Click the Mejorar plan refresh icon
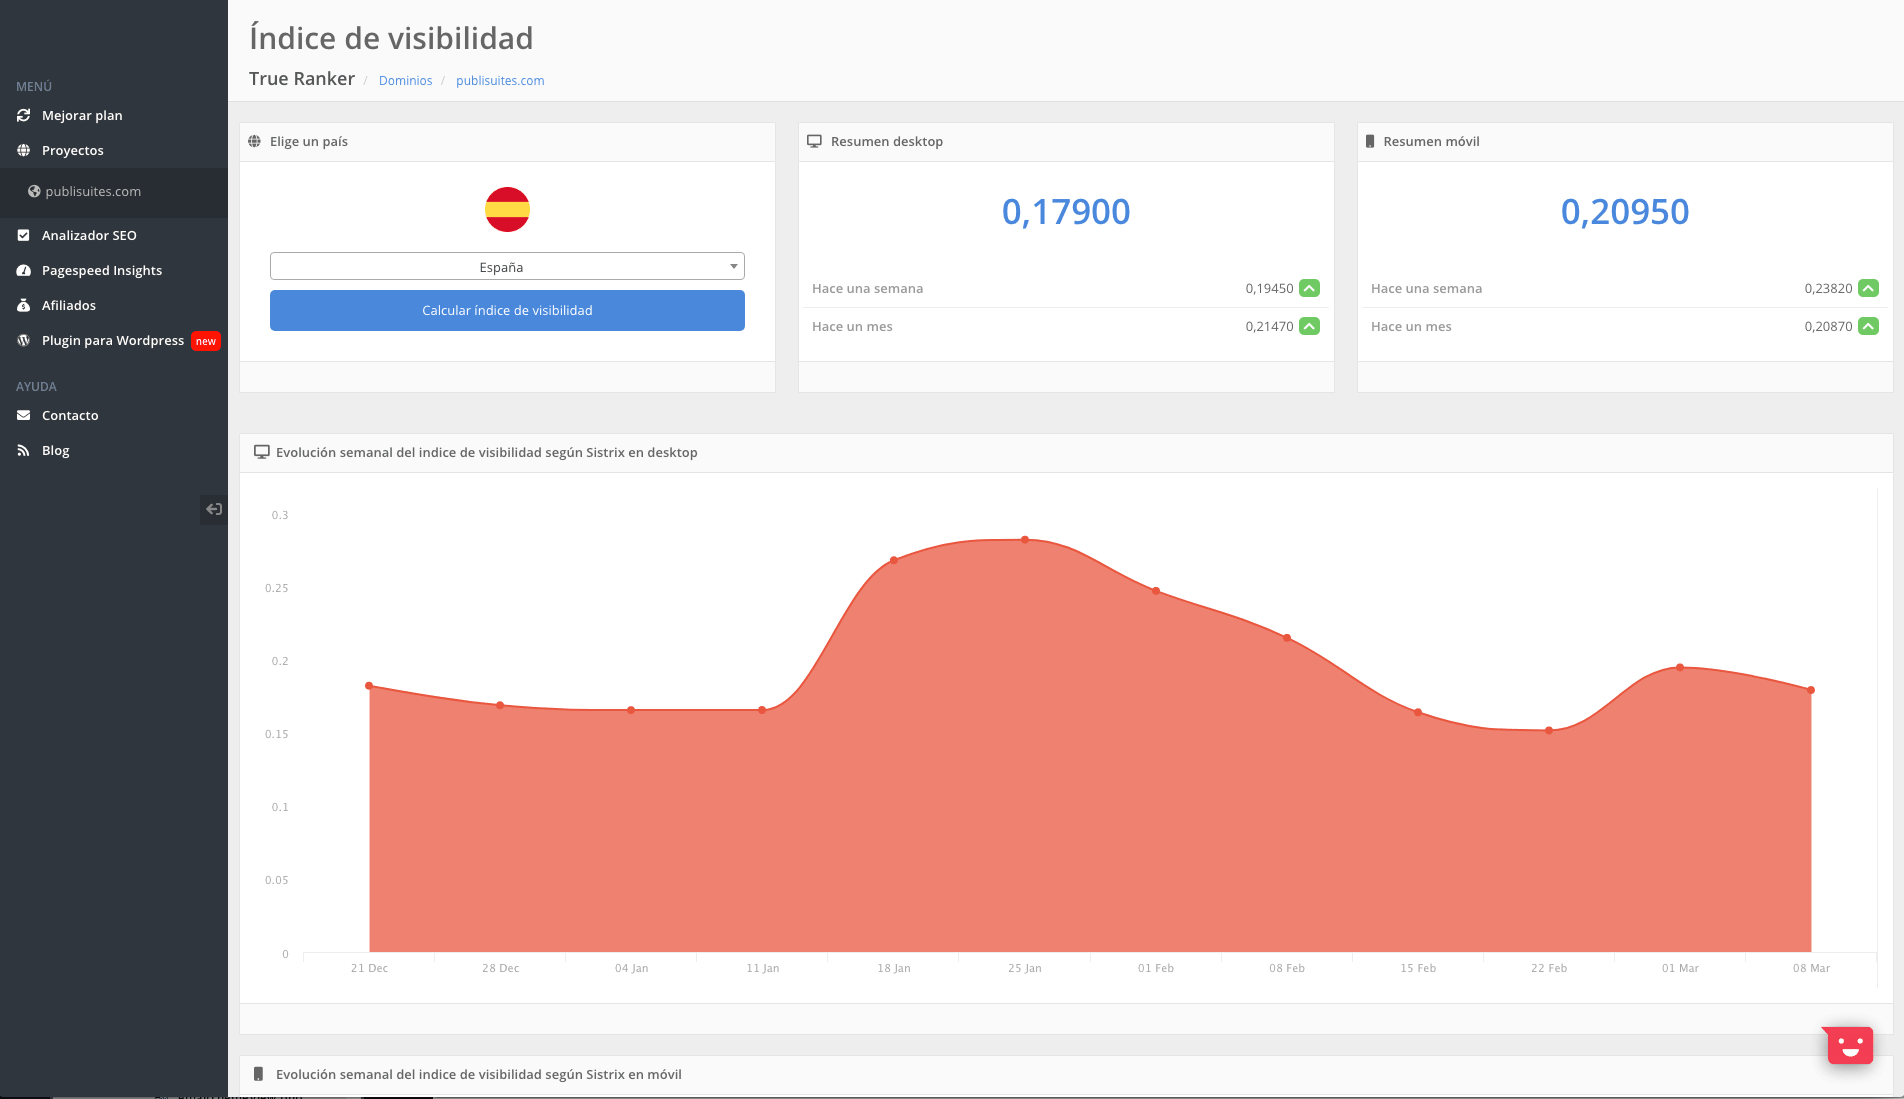 [23, 115]
